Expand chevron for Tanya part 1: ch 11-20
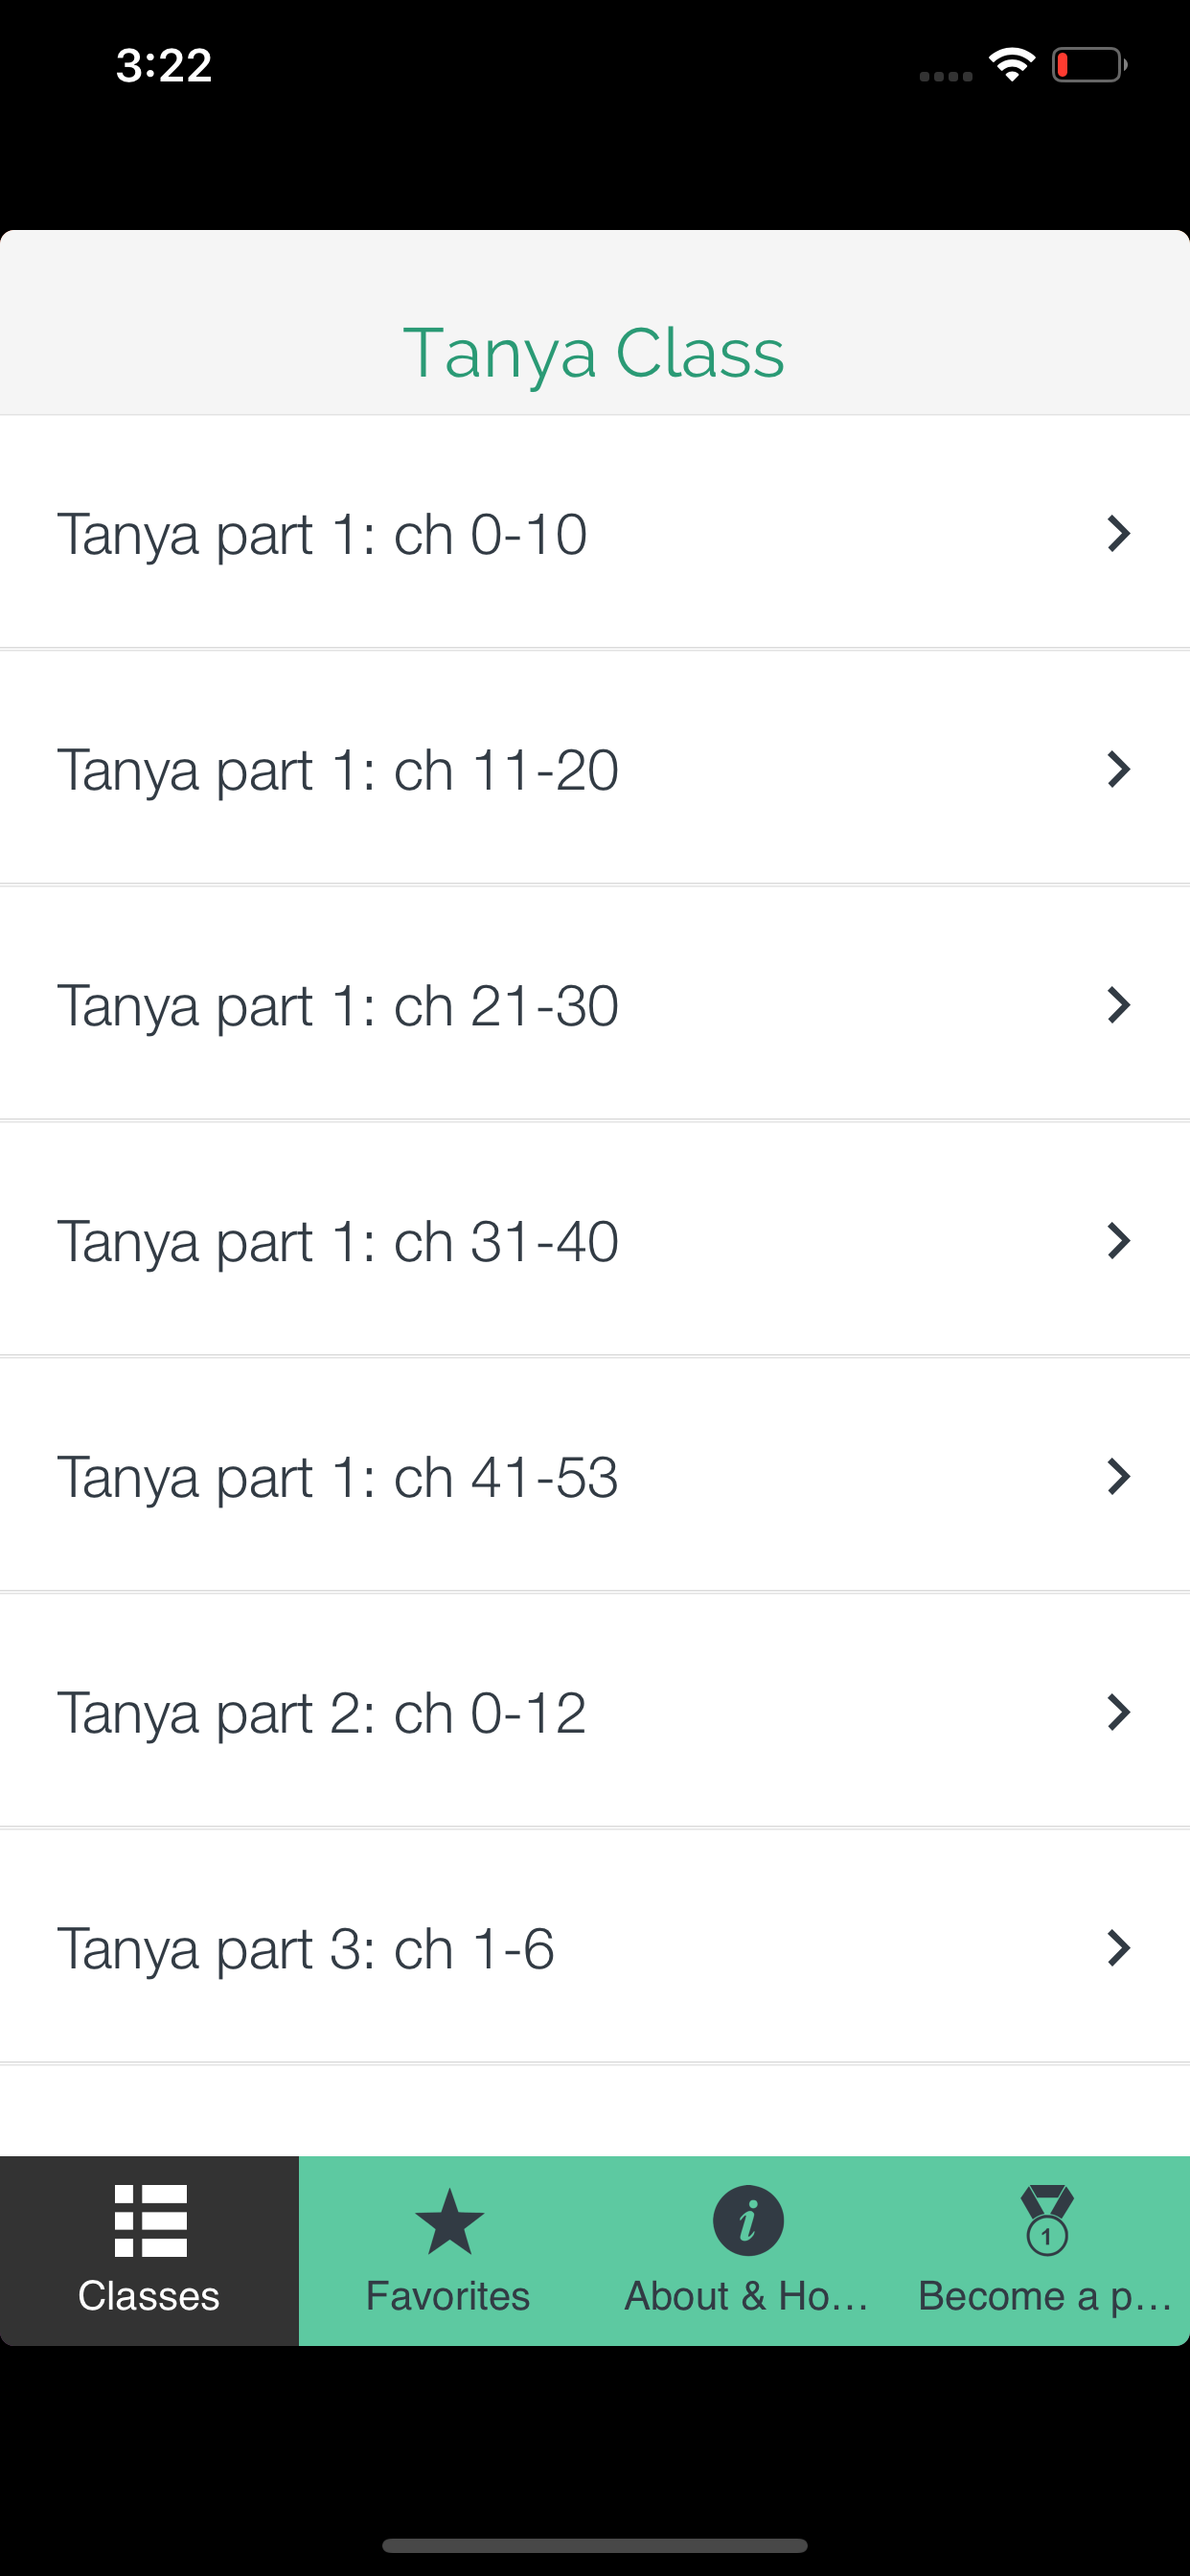The height and width of the screenshot is (2576, 1190). point(1119,770)
